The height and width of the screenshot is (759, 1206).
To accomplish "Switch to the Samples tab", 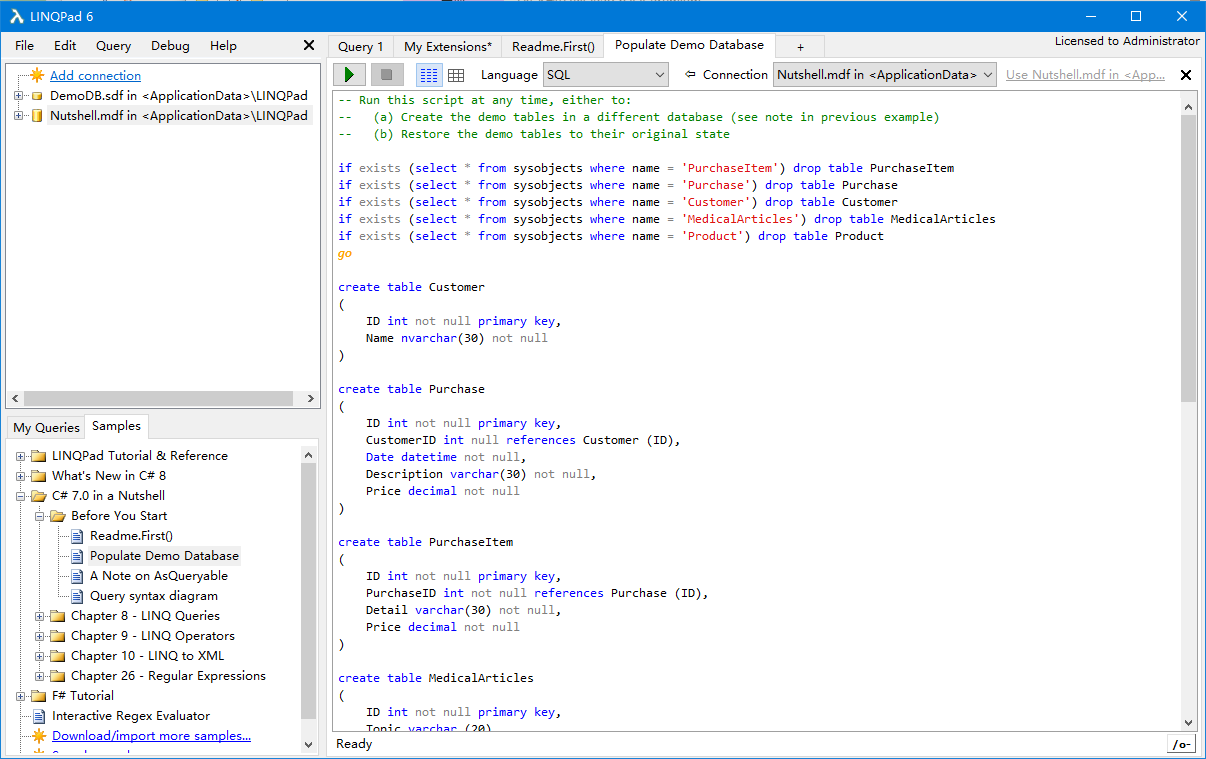I will (117, 426).
